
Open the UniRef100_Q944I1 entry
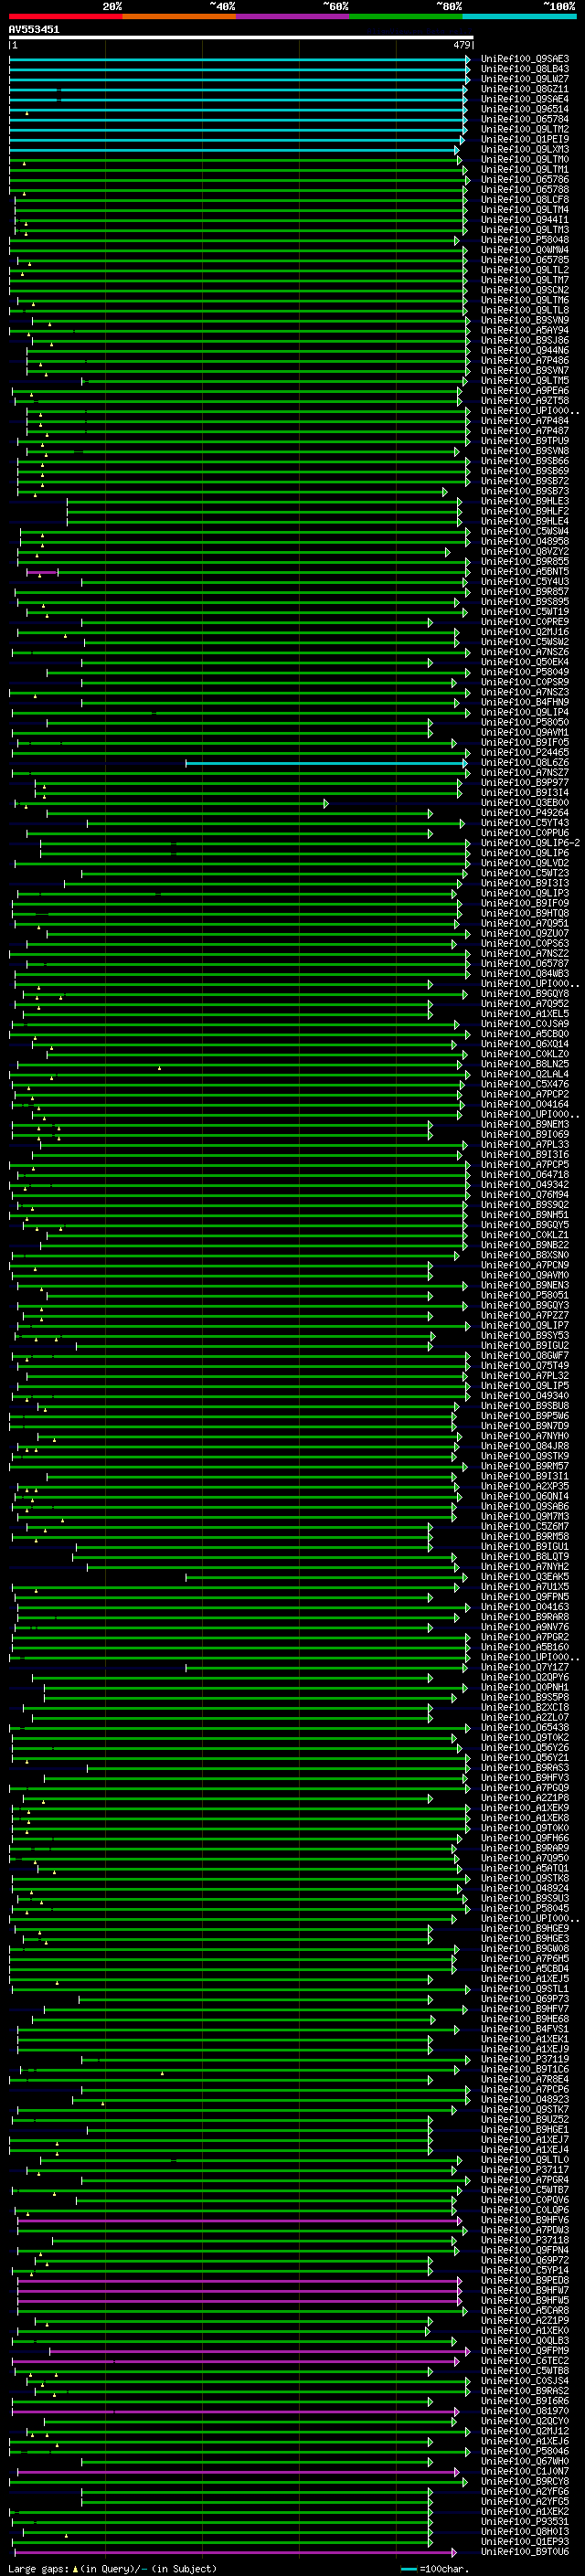(x=525, y=220)
